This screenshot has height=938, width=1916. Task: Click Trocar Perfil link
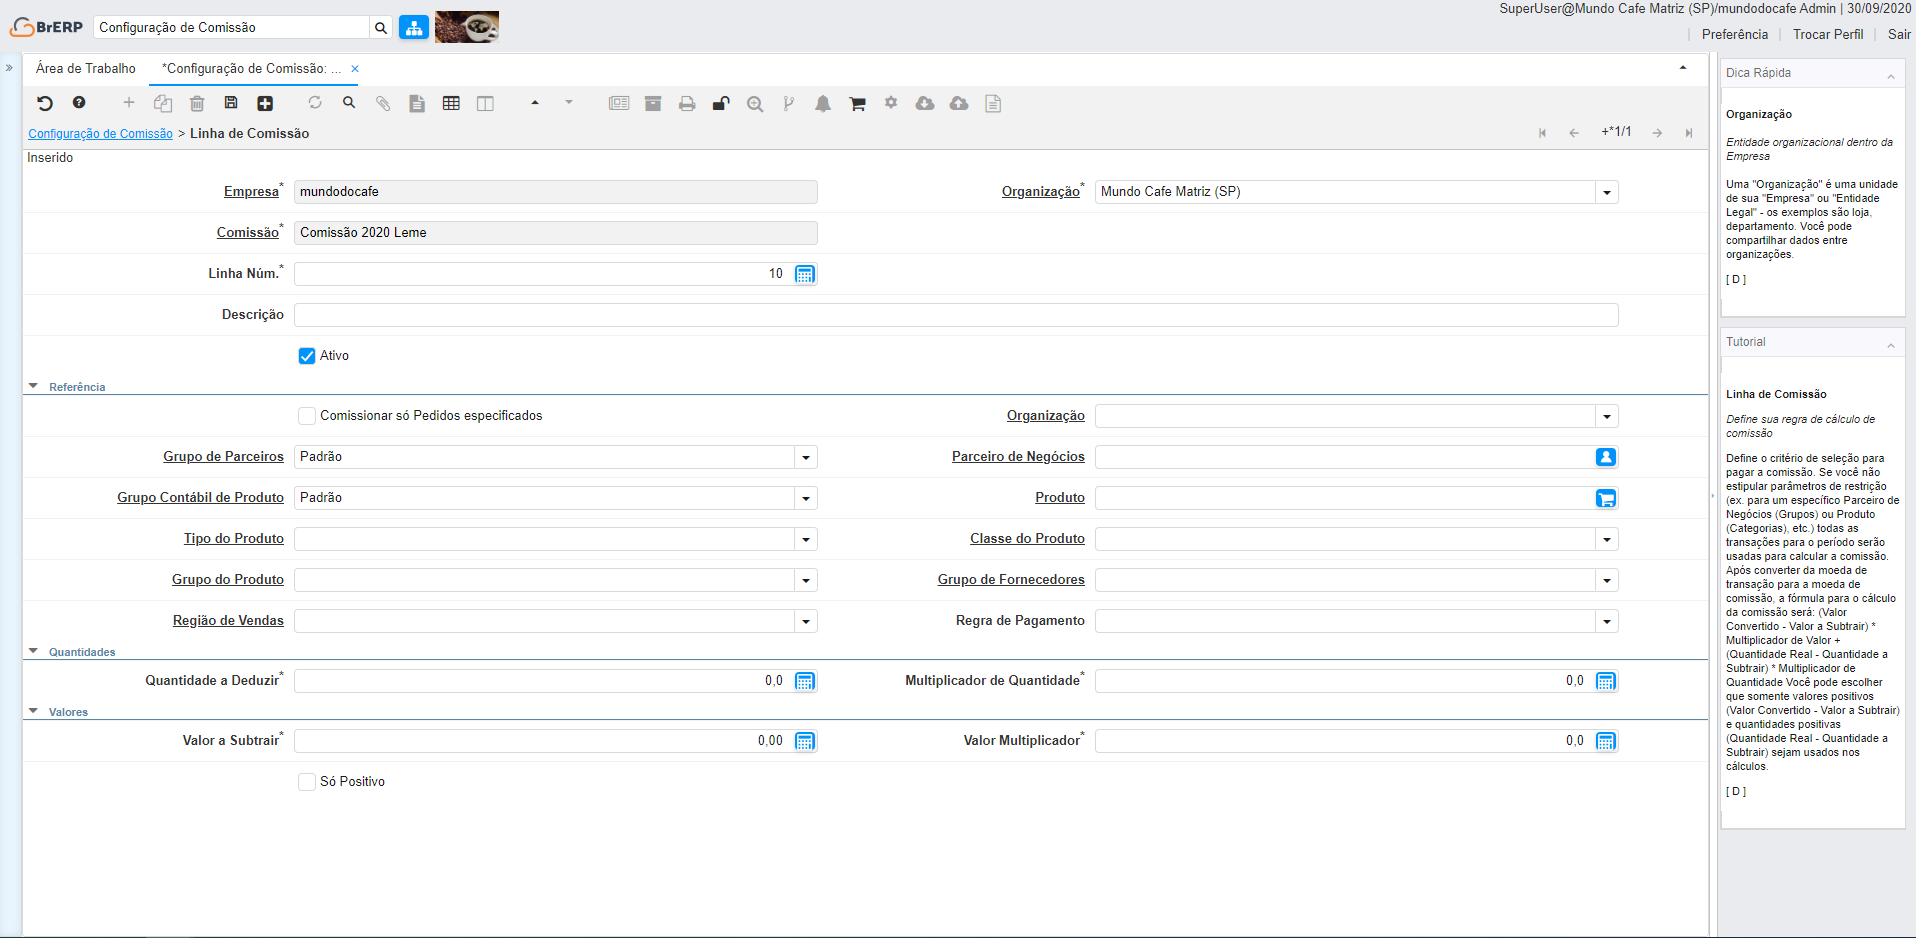click(1827, 34)
